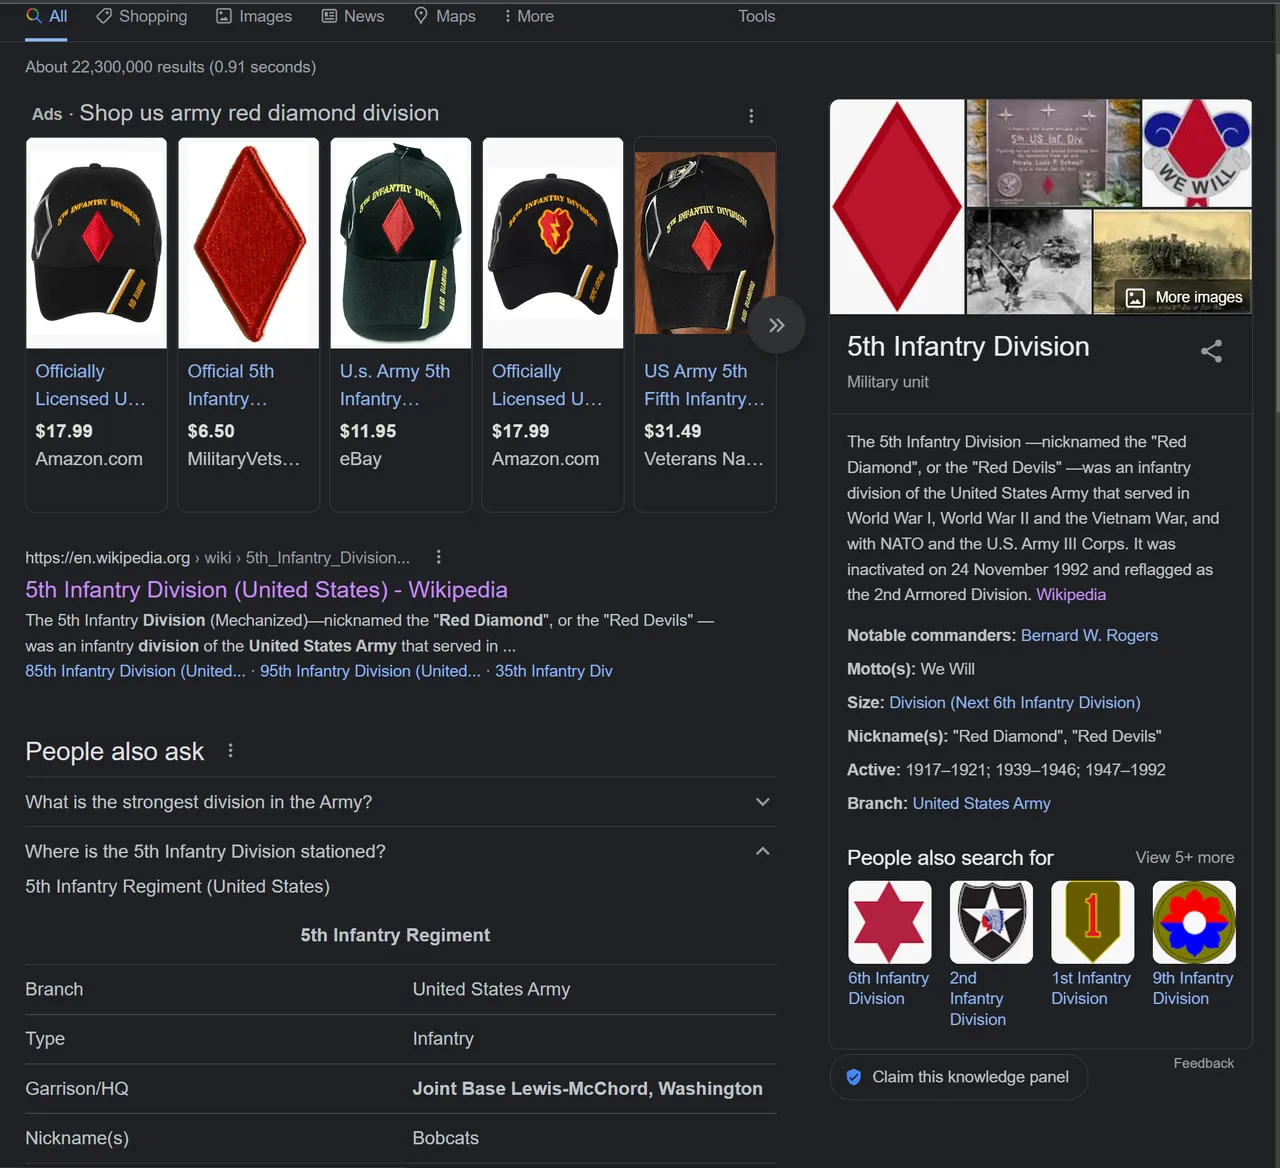Click the 5th Infantry Regiment (United States) heading
Image resolution: width=1280 pixels, height=1168 pixels.
click(x=177, y=886)
